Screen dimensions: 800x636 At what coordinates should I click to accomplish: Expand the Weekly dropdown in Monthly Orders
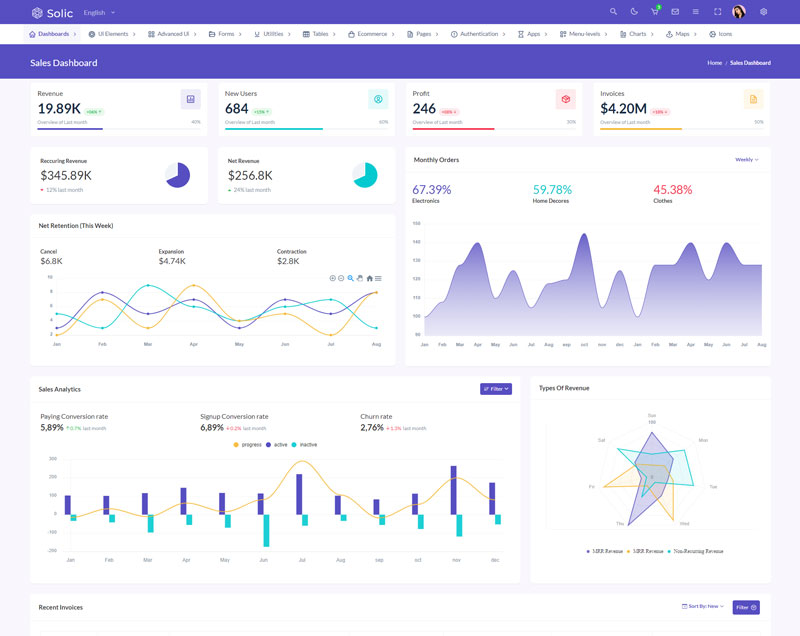[746, 160]
